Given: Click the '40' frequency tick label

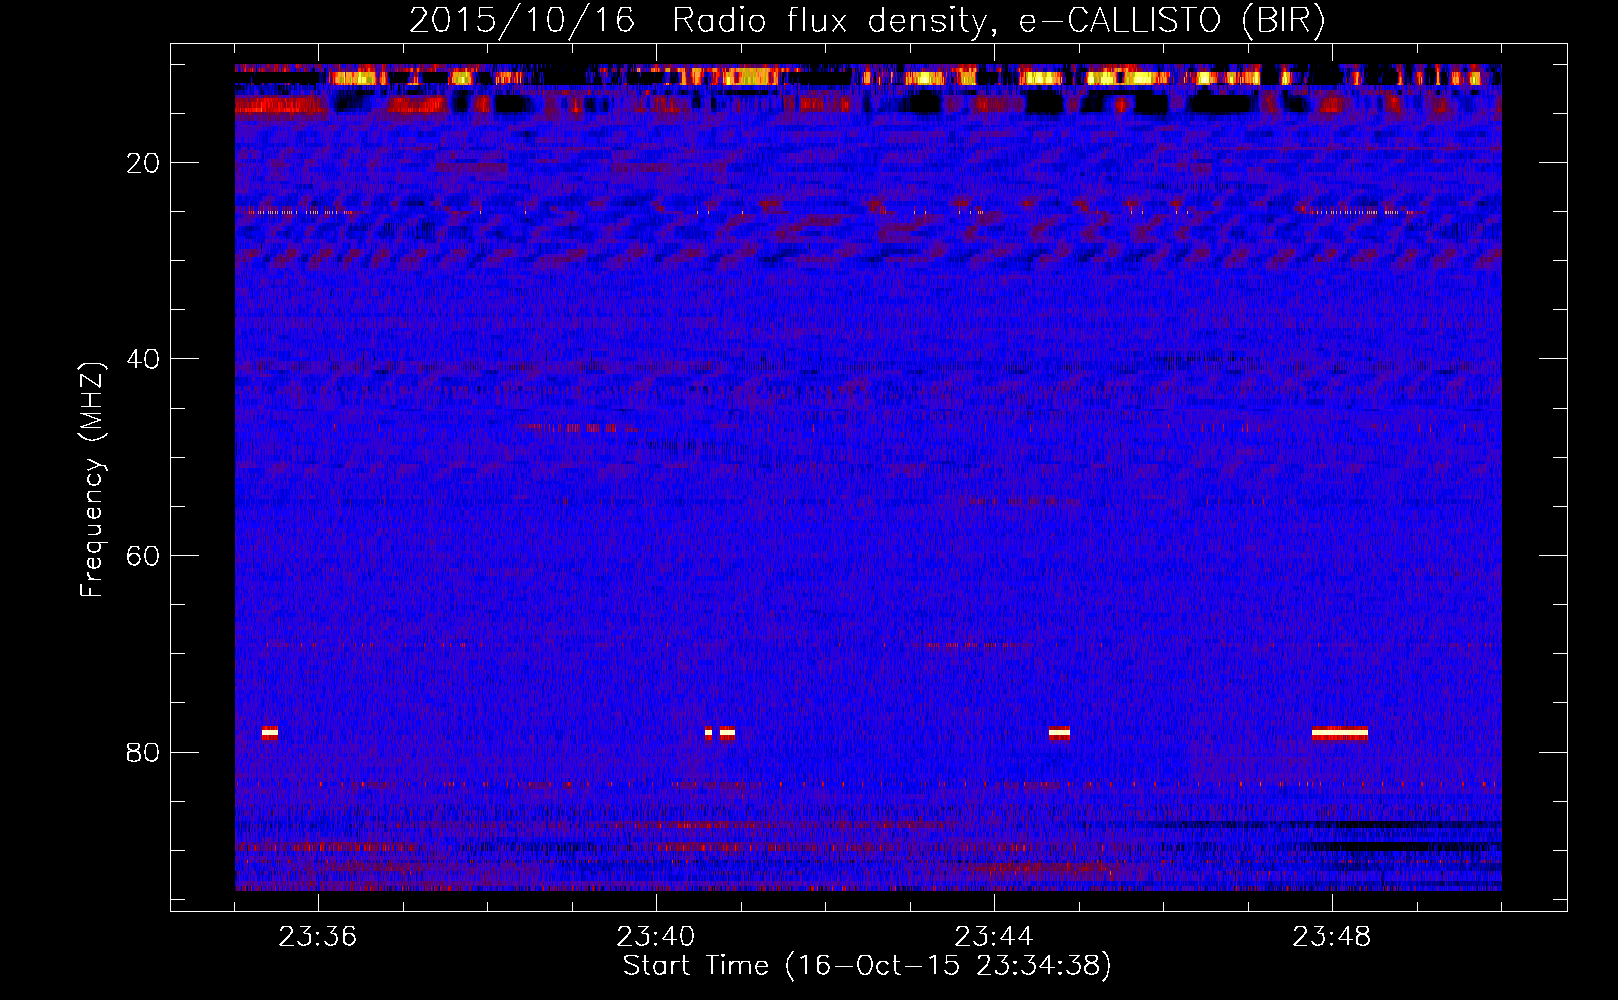Looking at the screenshot, I should pos(144,359).
